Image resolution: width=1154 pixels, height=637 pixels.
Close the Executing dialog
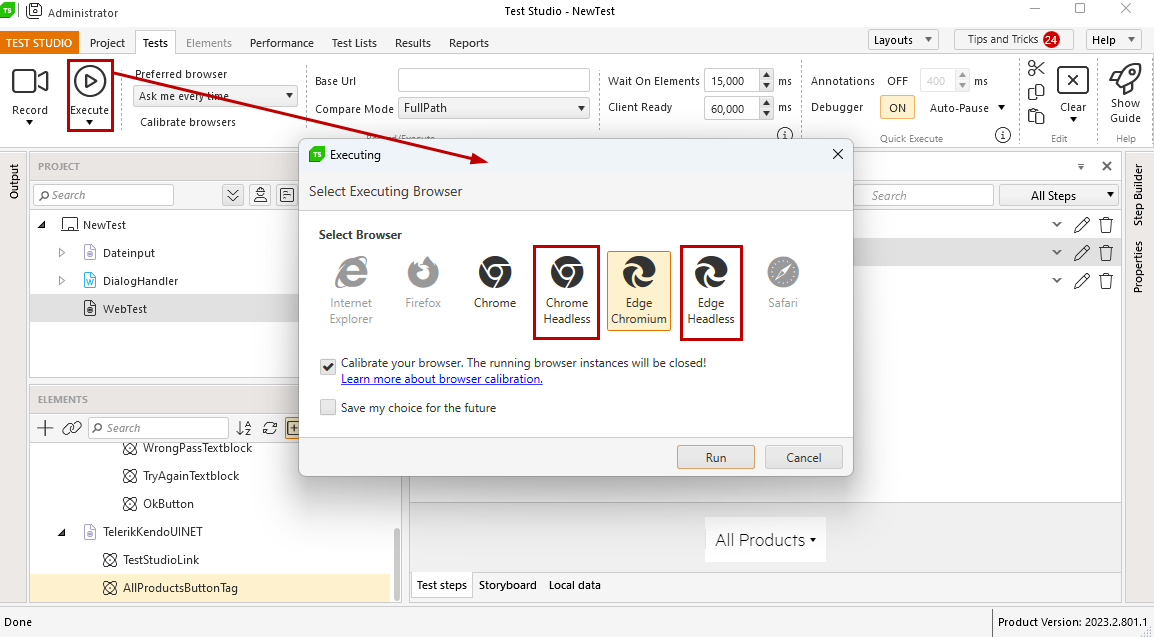click(838, 154)
